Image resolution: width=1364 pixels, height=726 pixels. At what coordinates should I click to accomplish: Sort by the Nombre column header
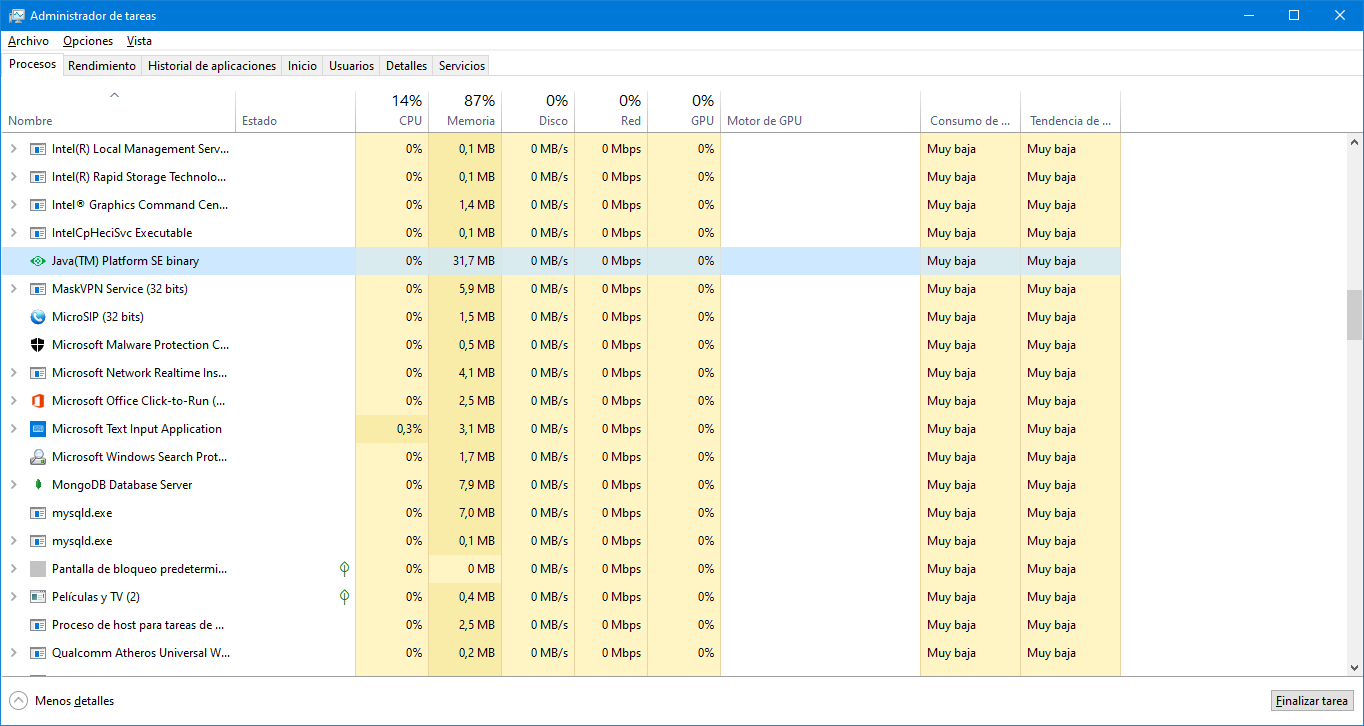(119, 111)
